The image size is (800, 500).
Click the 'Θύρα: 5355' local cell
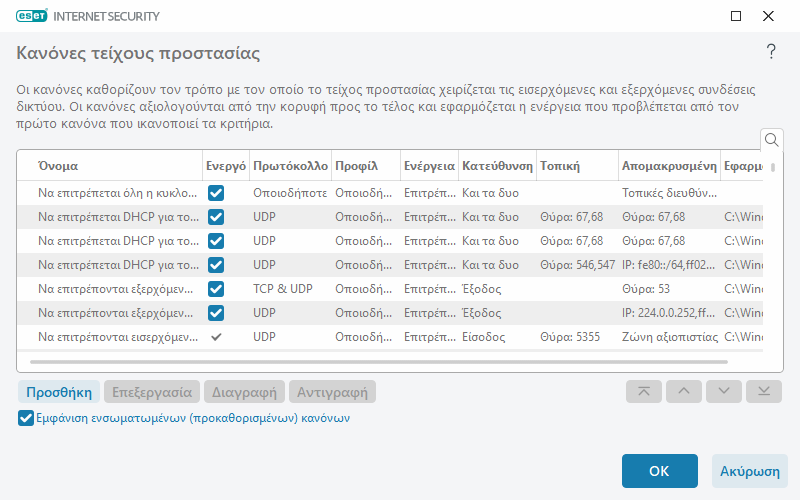[570, 337]
